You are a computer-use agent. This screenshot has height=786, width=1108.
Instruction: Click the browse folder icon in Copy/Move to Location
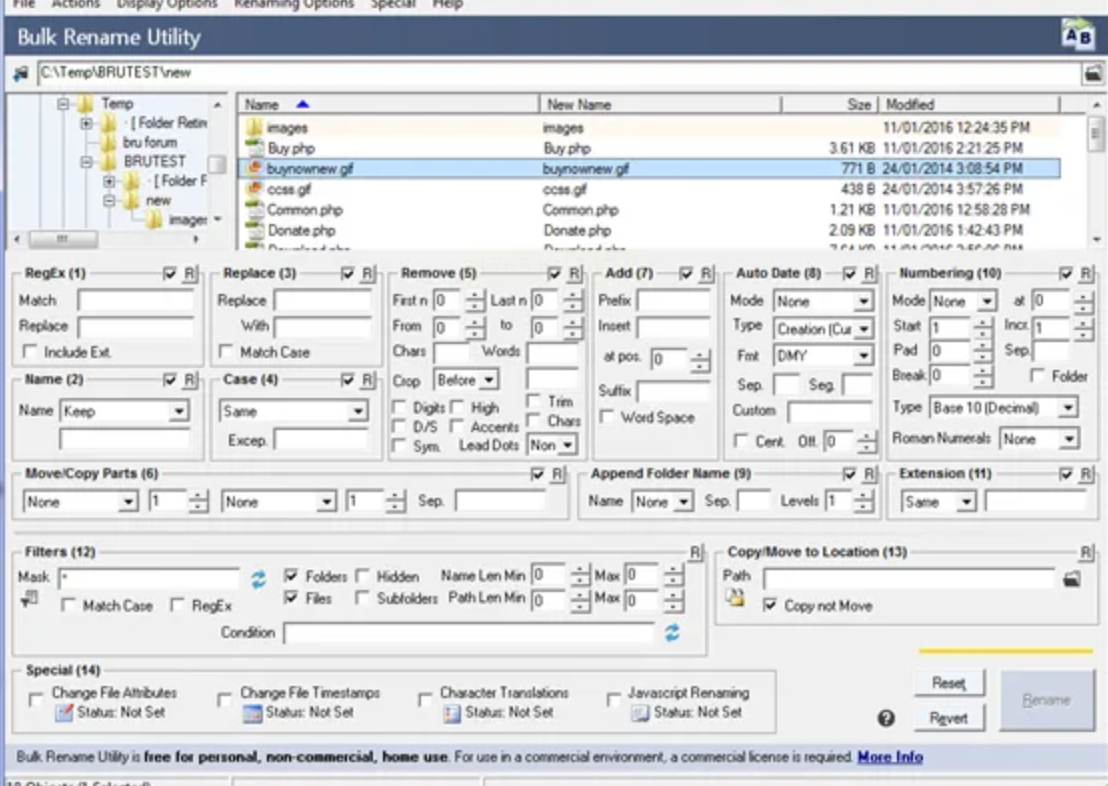(1072, 579)
